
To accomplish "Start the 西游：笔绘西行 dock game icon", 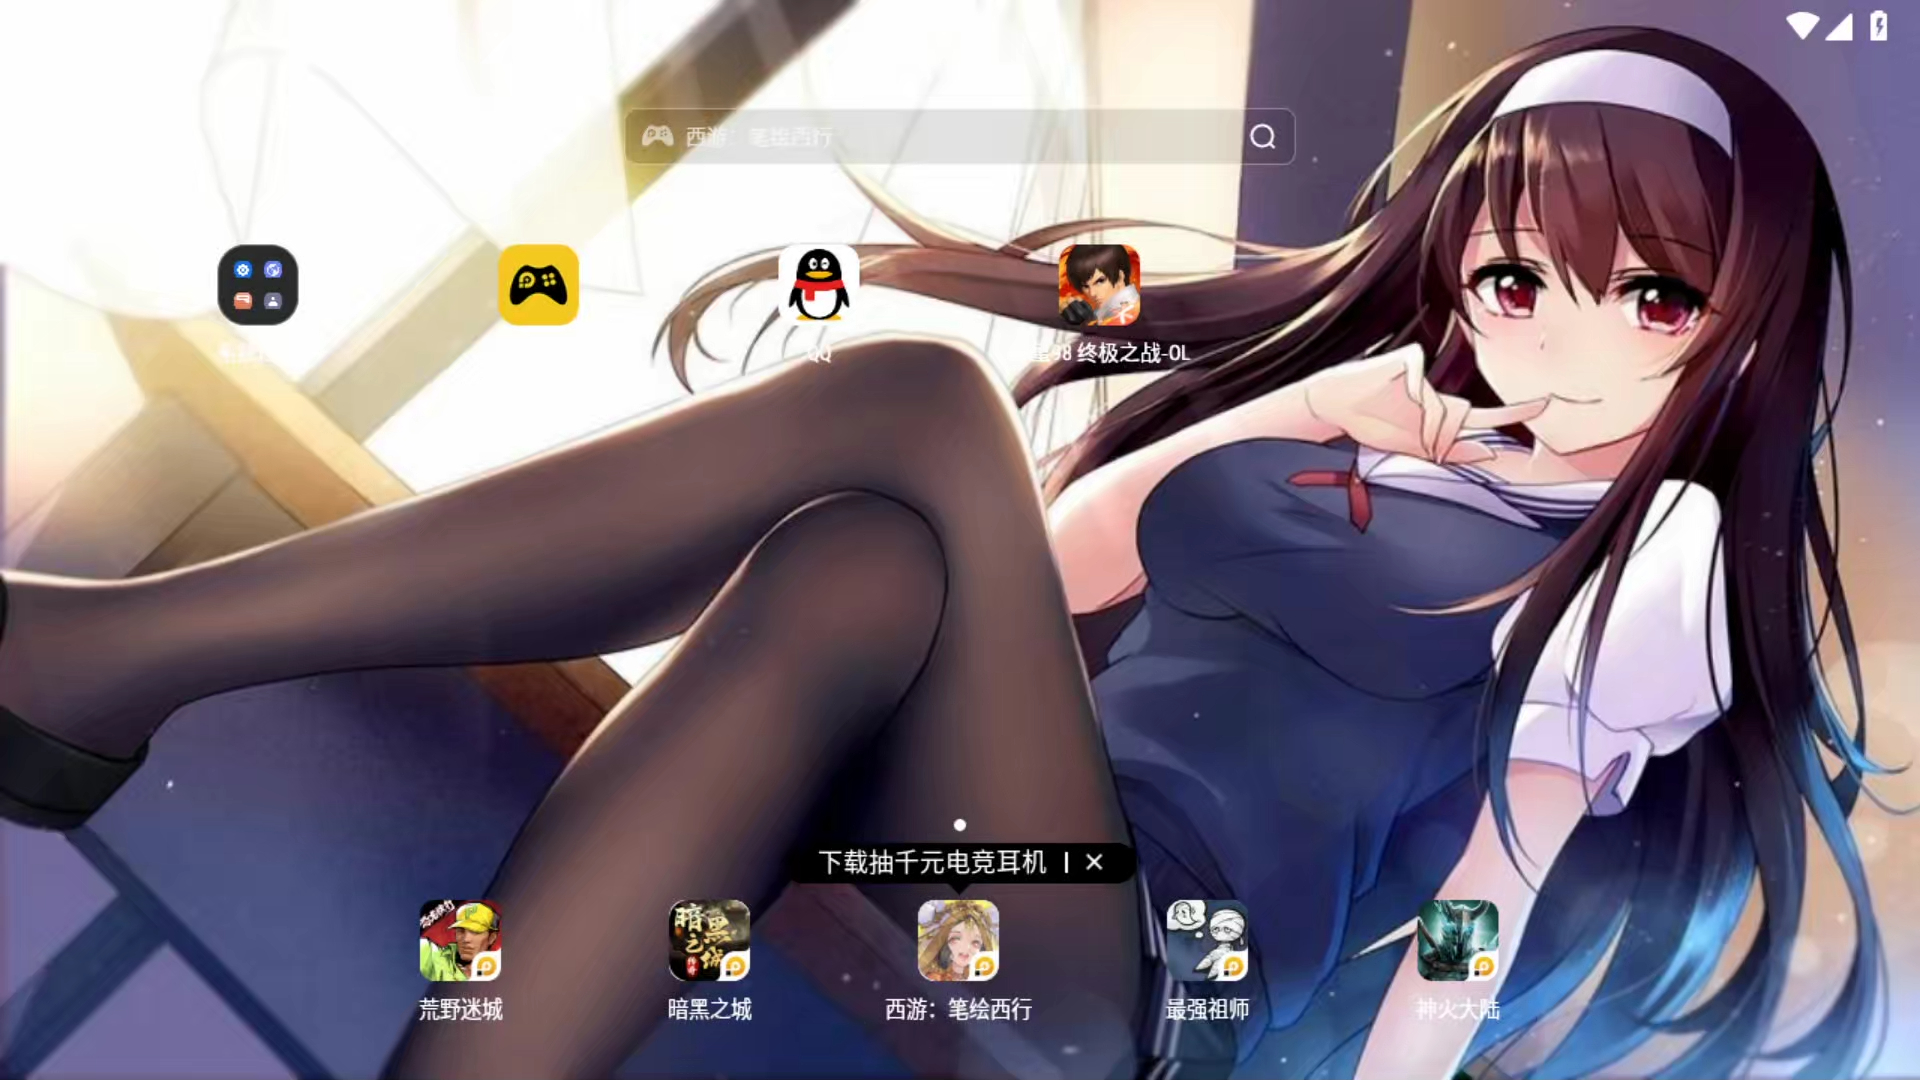I will (958, 940).
